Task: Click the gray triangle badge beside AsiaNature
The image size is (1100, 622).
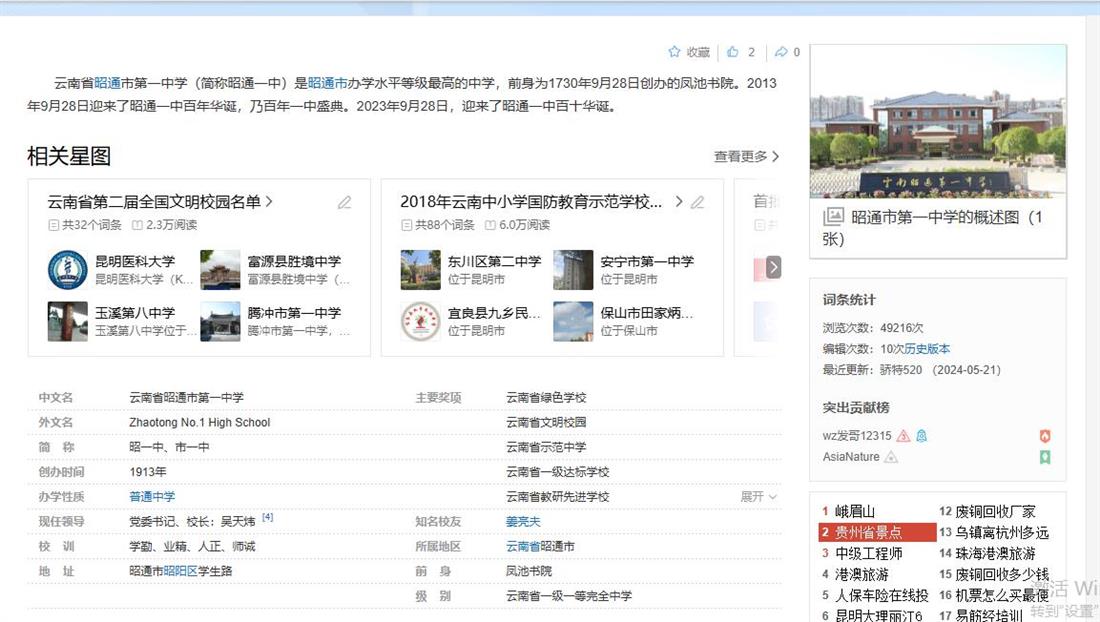Action: click(890, 457)
